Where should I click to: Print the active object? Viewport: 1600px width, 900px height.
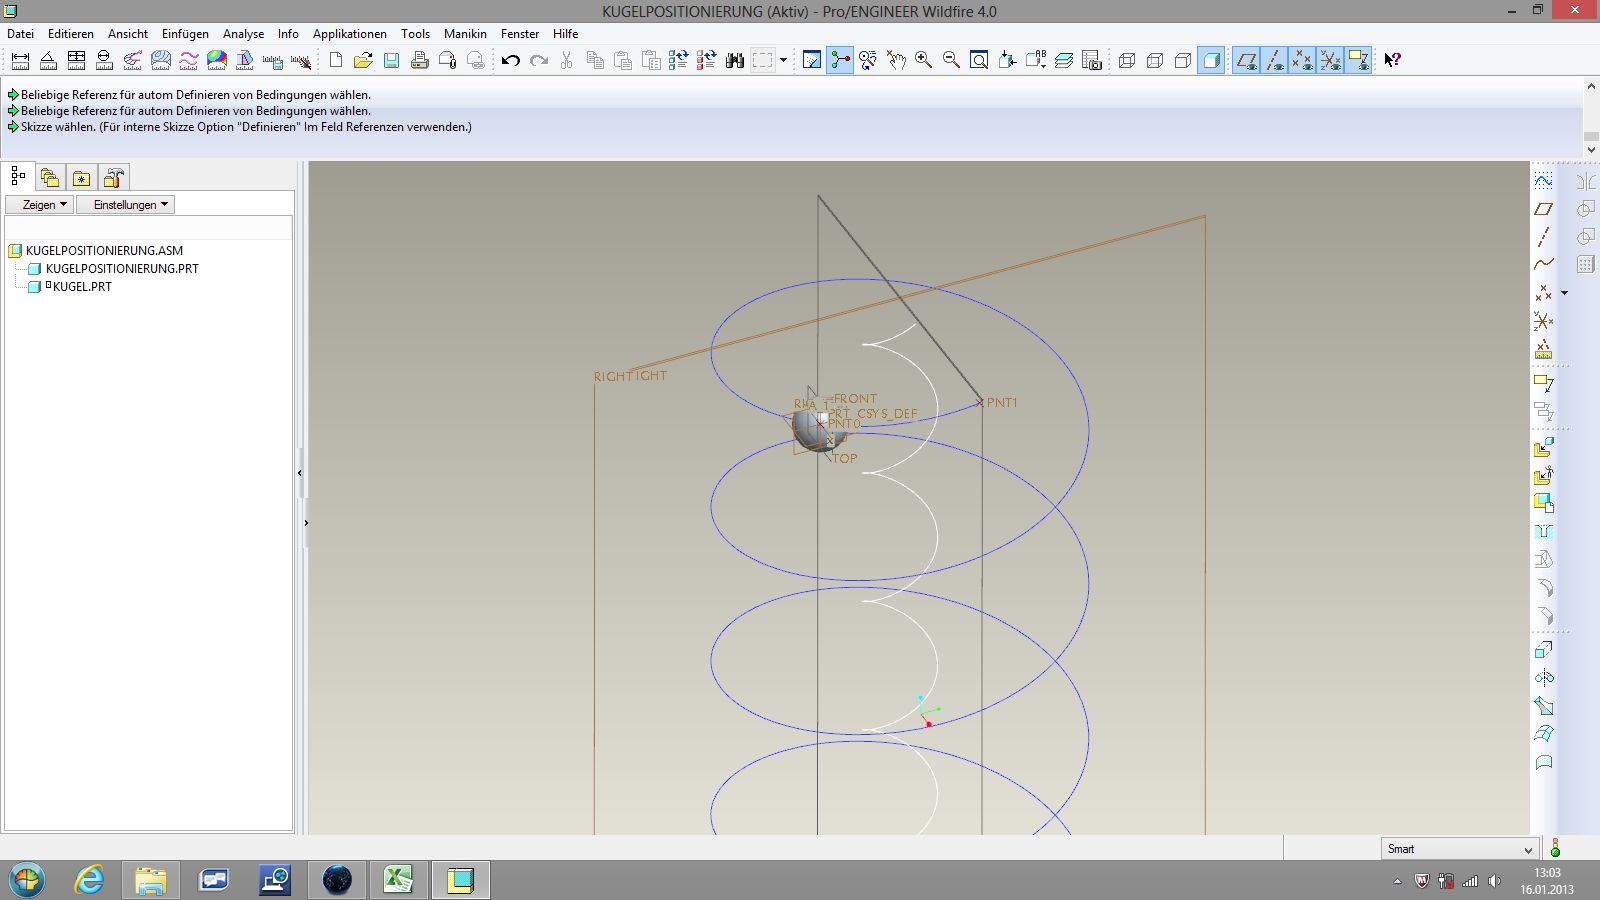420,60
